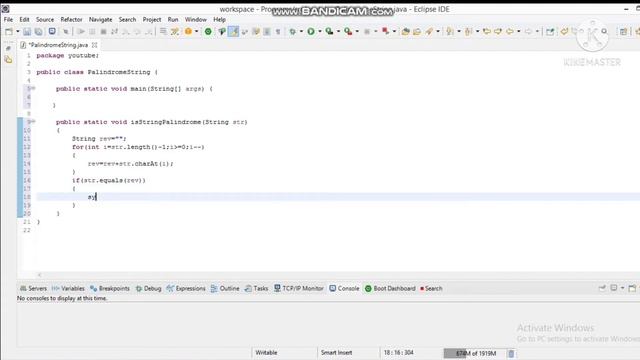Click the Save All toolbar icon
The height and width of the screenshot is (360, 640).
point(38,31)
